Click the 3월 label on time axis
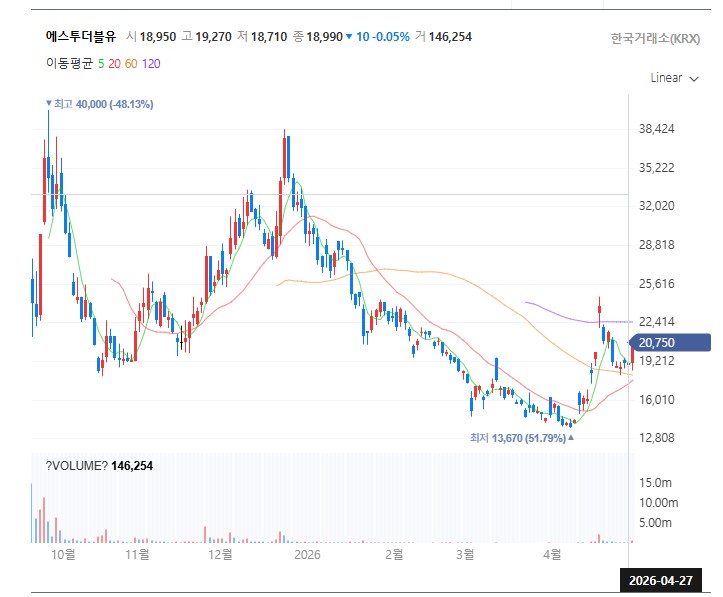723x597 pixels. 465,554
